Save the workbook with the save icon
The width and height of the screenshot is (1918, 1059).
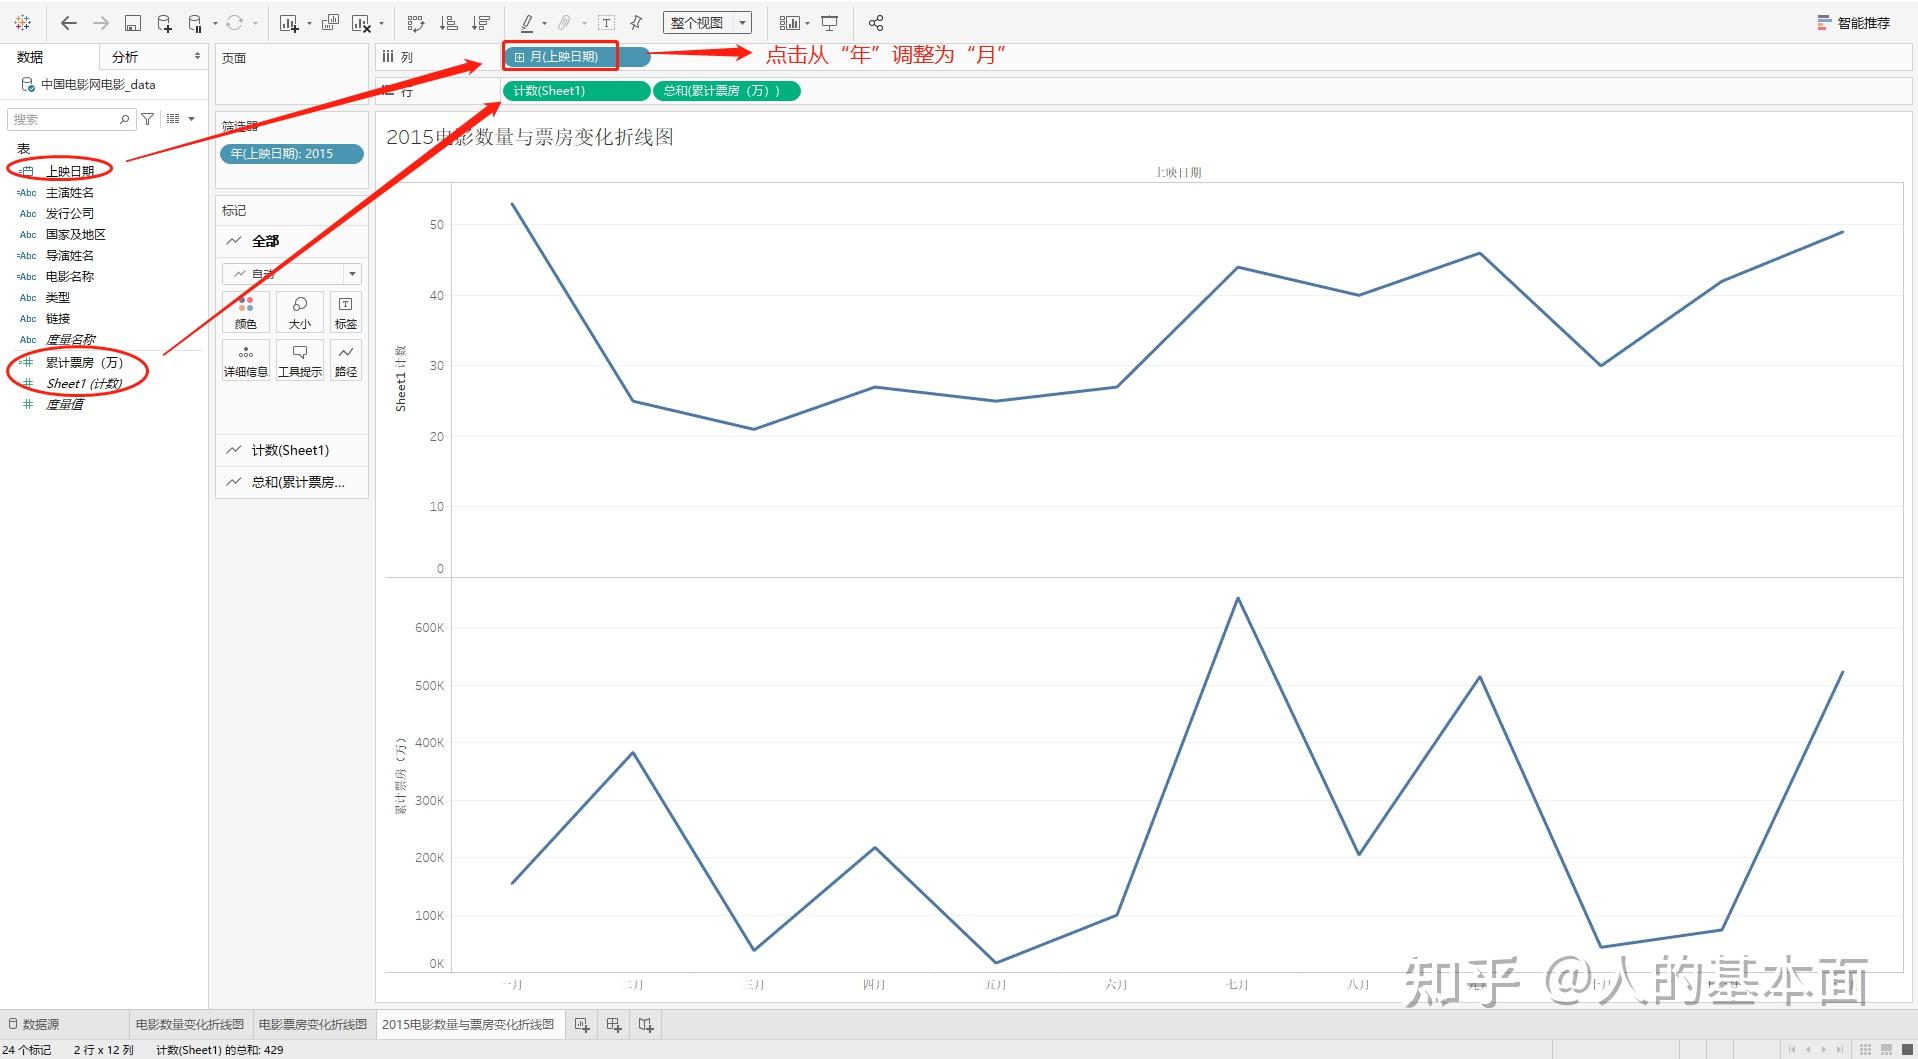point(133,23)
